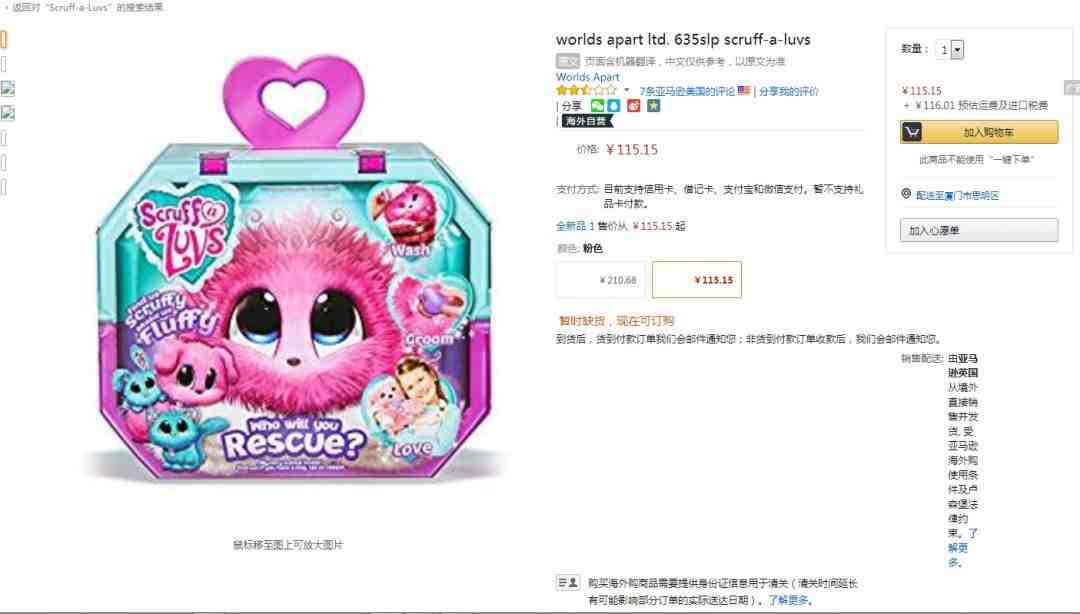Click the shopping cart icon on add-to-cart button

pyautogui.click(x=912, y=132)
